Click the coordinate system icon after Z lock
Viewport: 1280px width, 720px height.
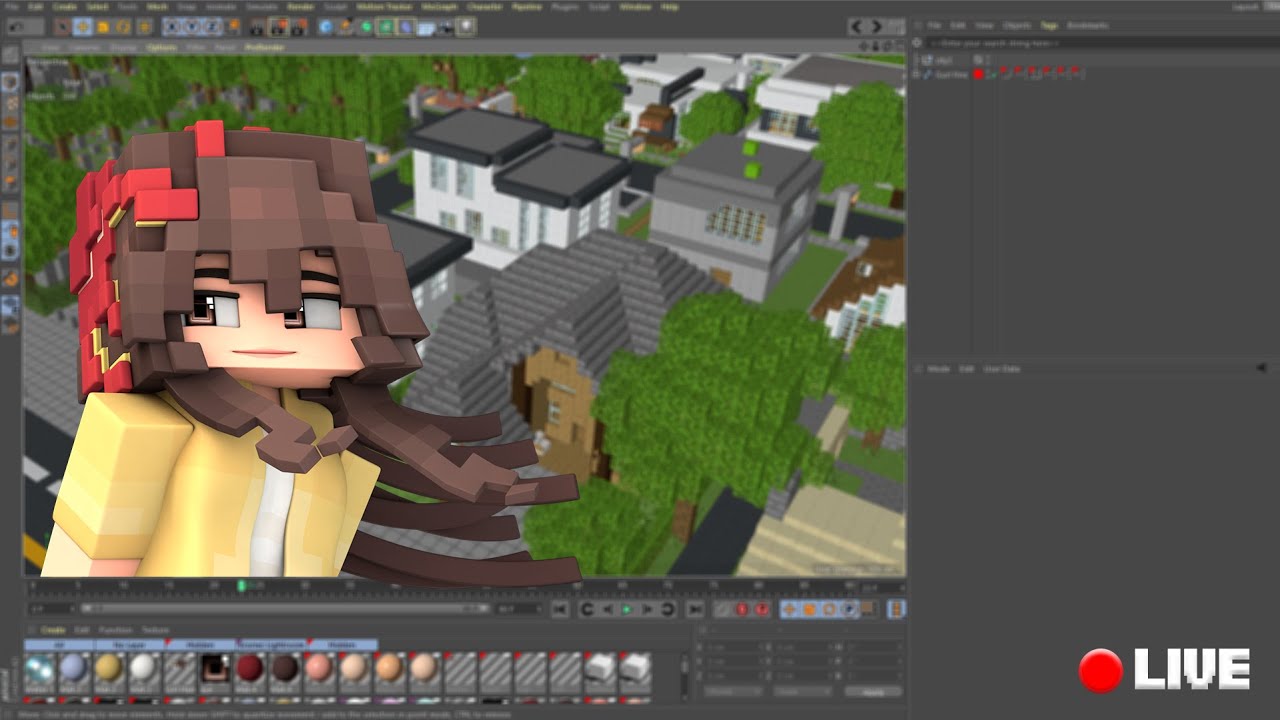[234, 27]
